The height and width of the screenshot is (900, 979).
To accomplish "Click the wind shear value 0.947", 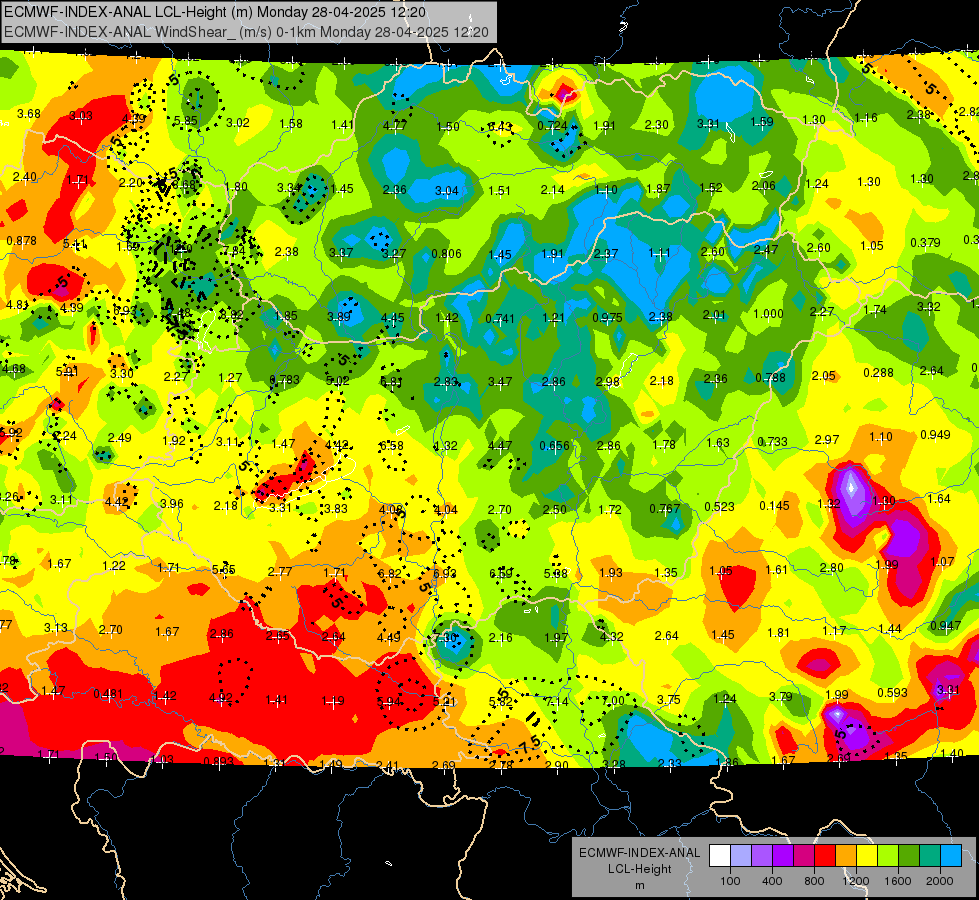I will [945, 626].
